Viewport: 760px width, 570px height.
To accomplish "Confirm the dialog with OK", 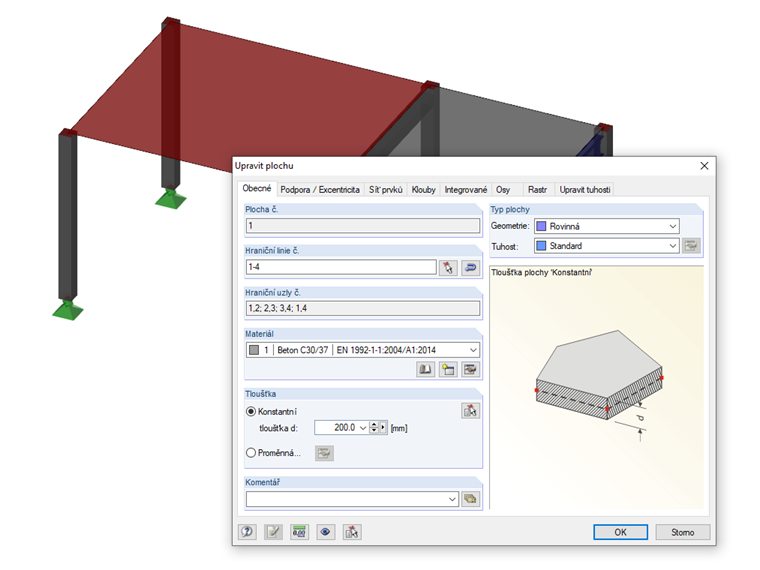I will pos(620,532).
